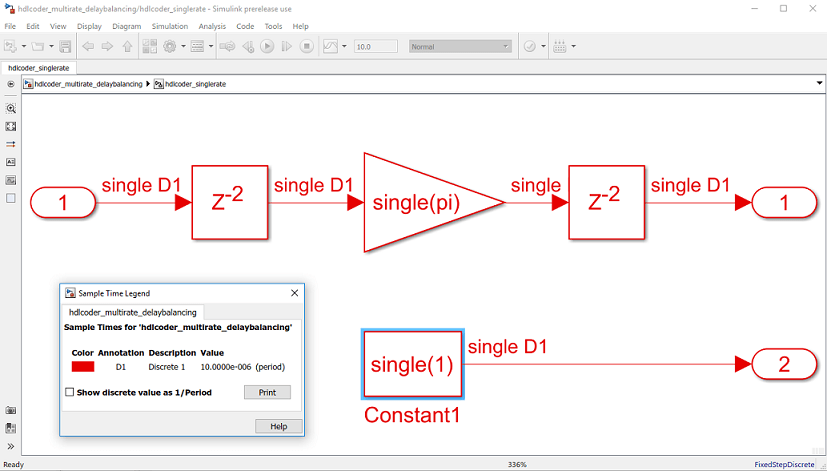This screenshot has height=471, width=827.
Task: Select hdlcoder_multirate_delaybalancing tab in legend
Action: pyautogui.click(x=133, y=312)
